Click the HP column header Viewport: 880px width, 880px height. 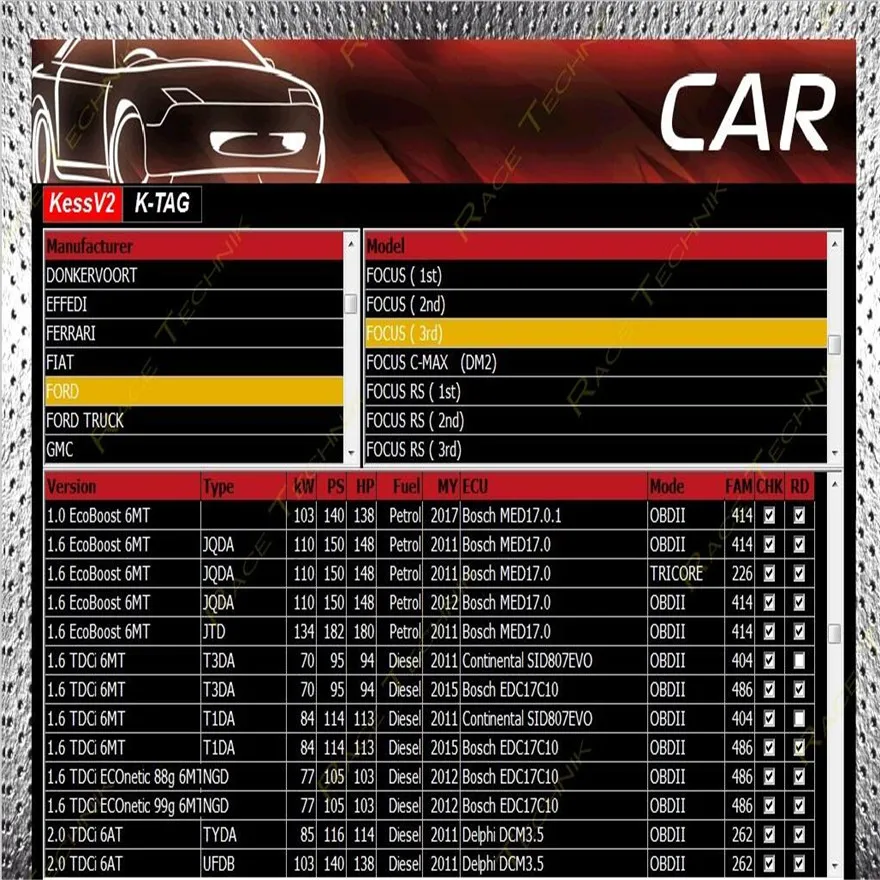pyautogui.click(x=362, y=486)
